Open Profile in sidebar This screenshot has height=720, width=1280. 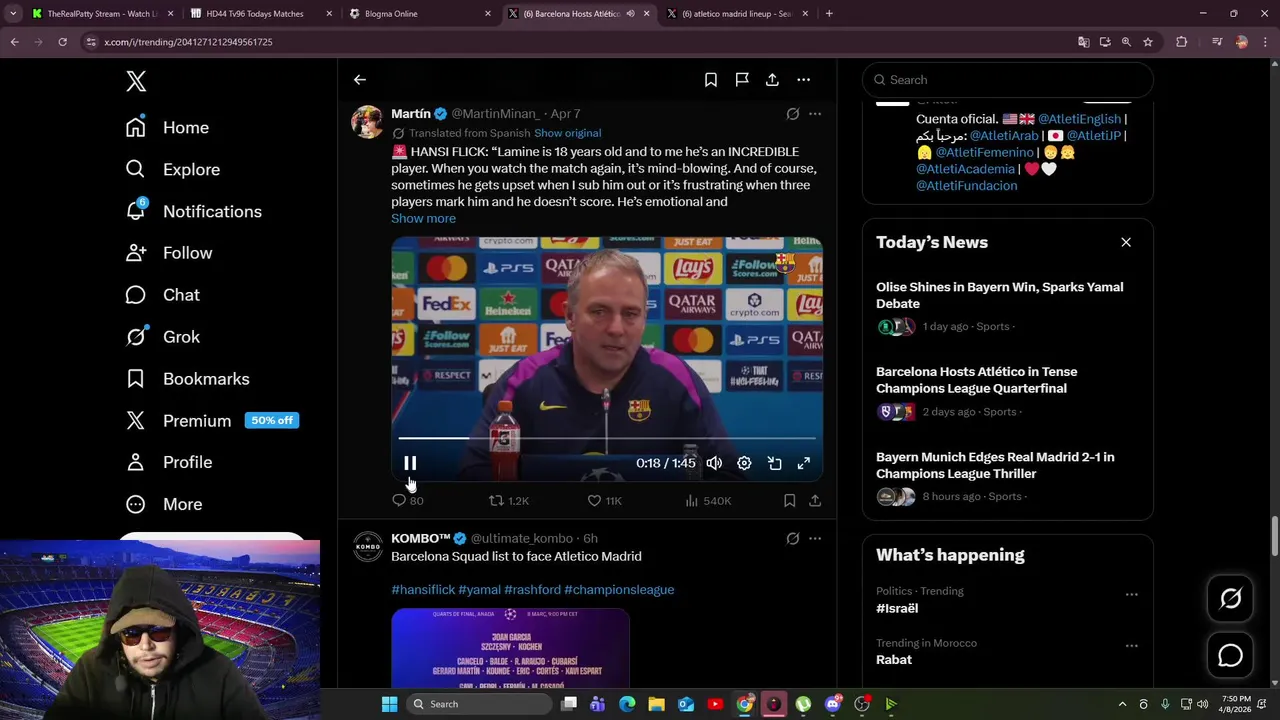tap(168, 463)
